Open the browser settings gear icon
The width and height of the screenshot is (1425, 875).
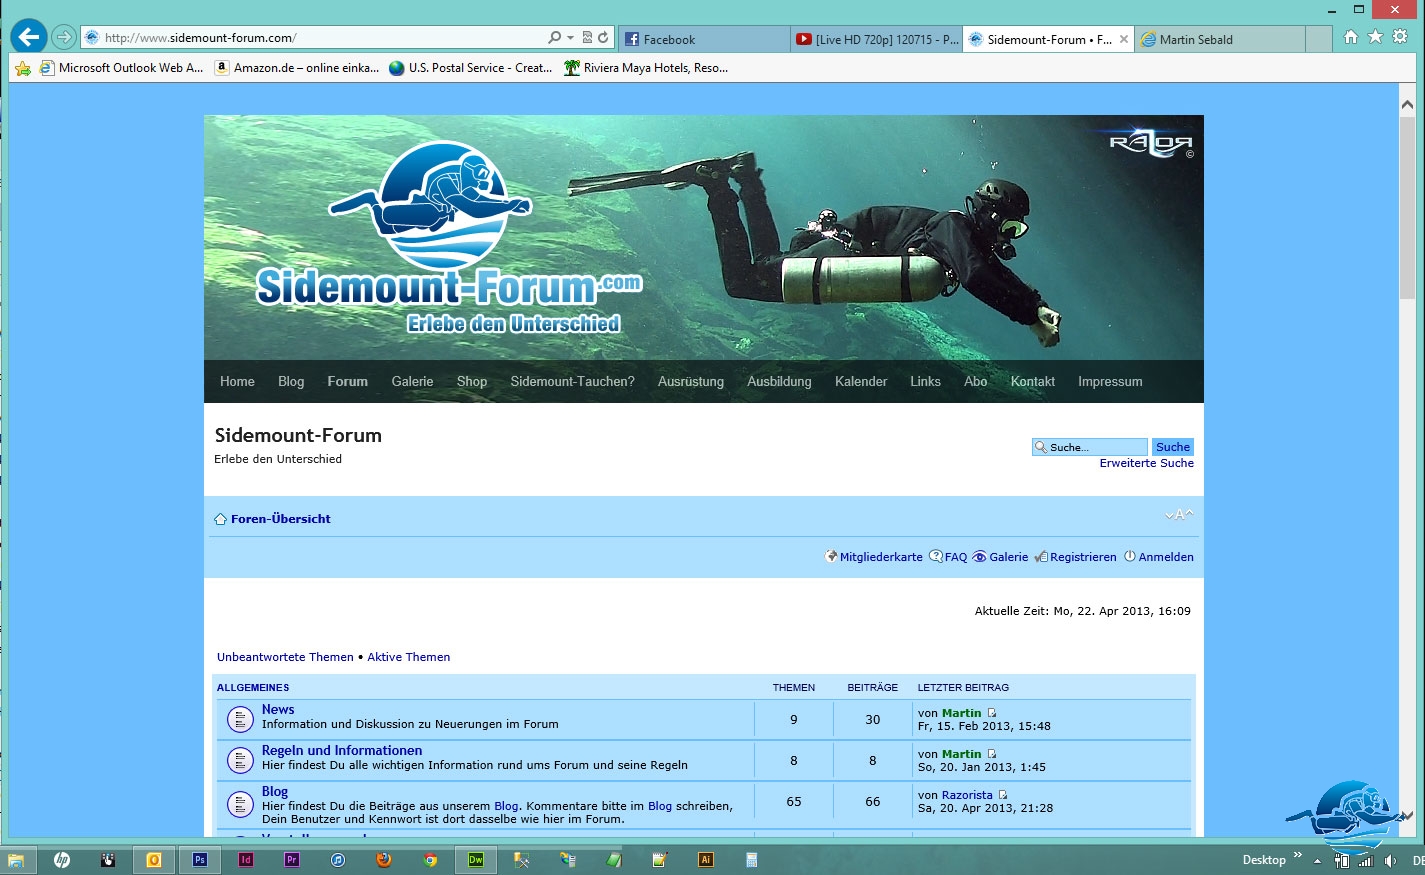point(1400,37)
